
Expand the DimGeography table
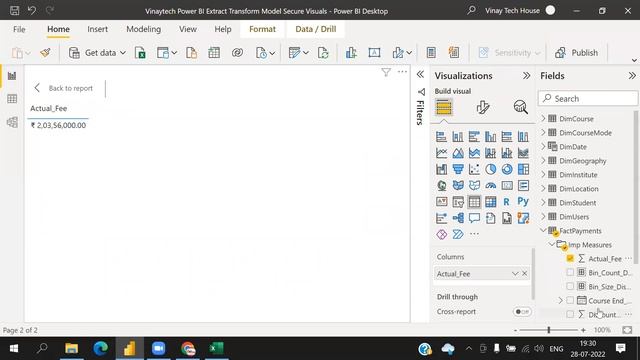(x=543, y=160)
